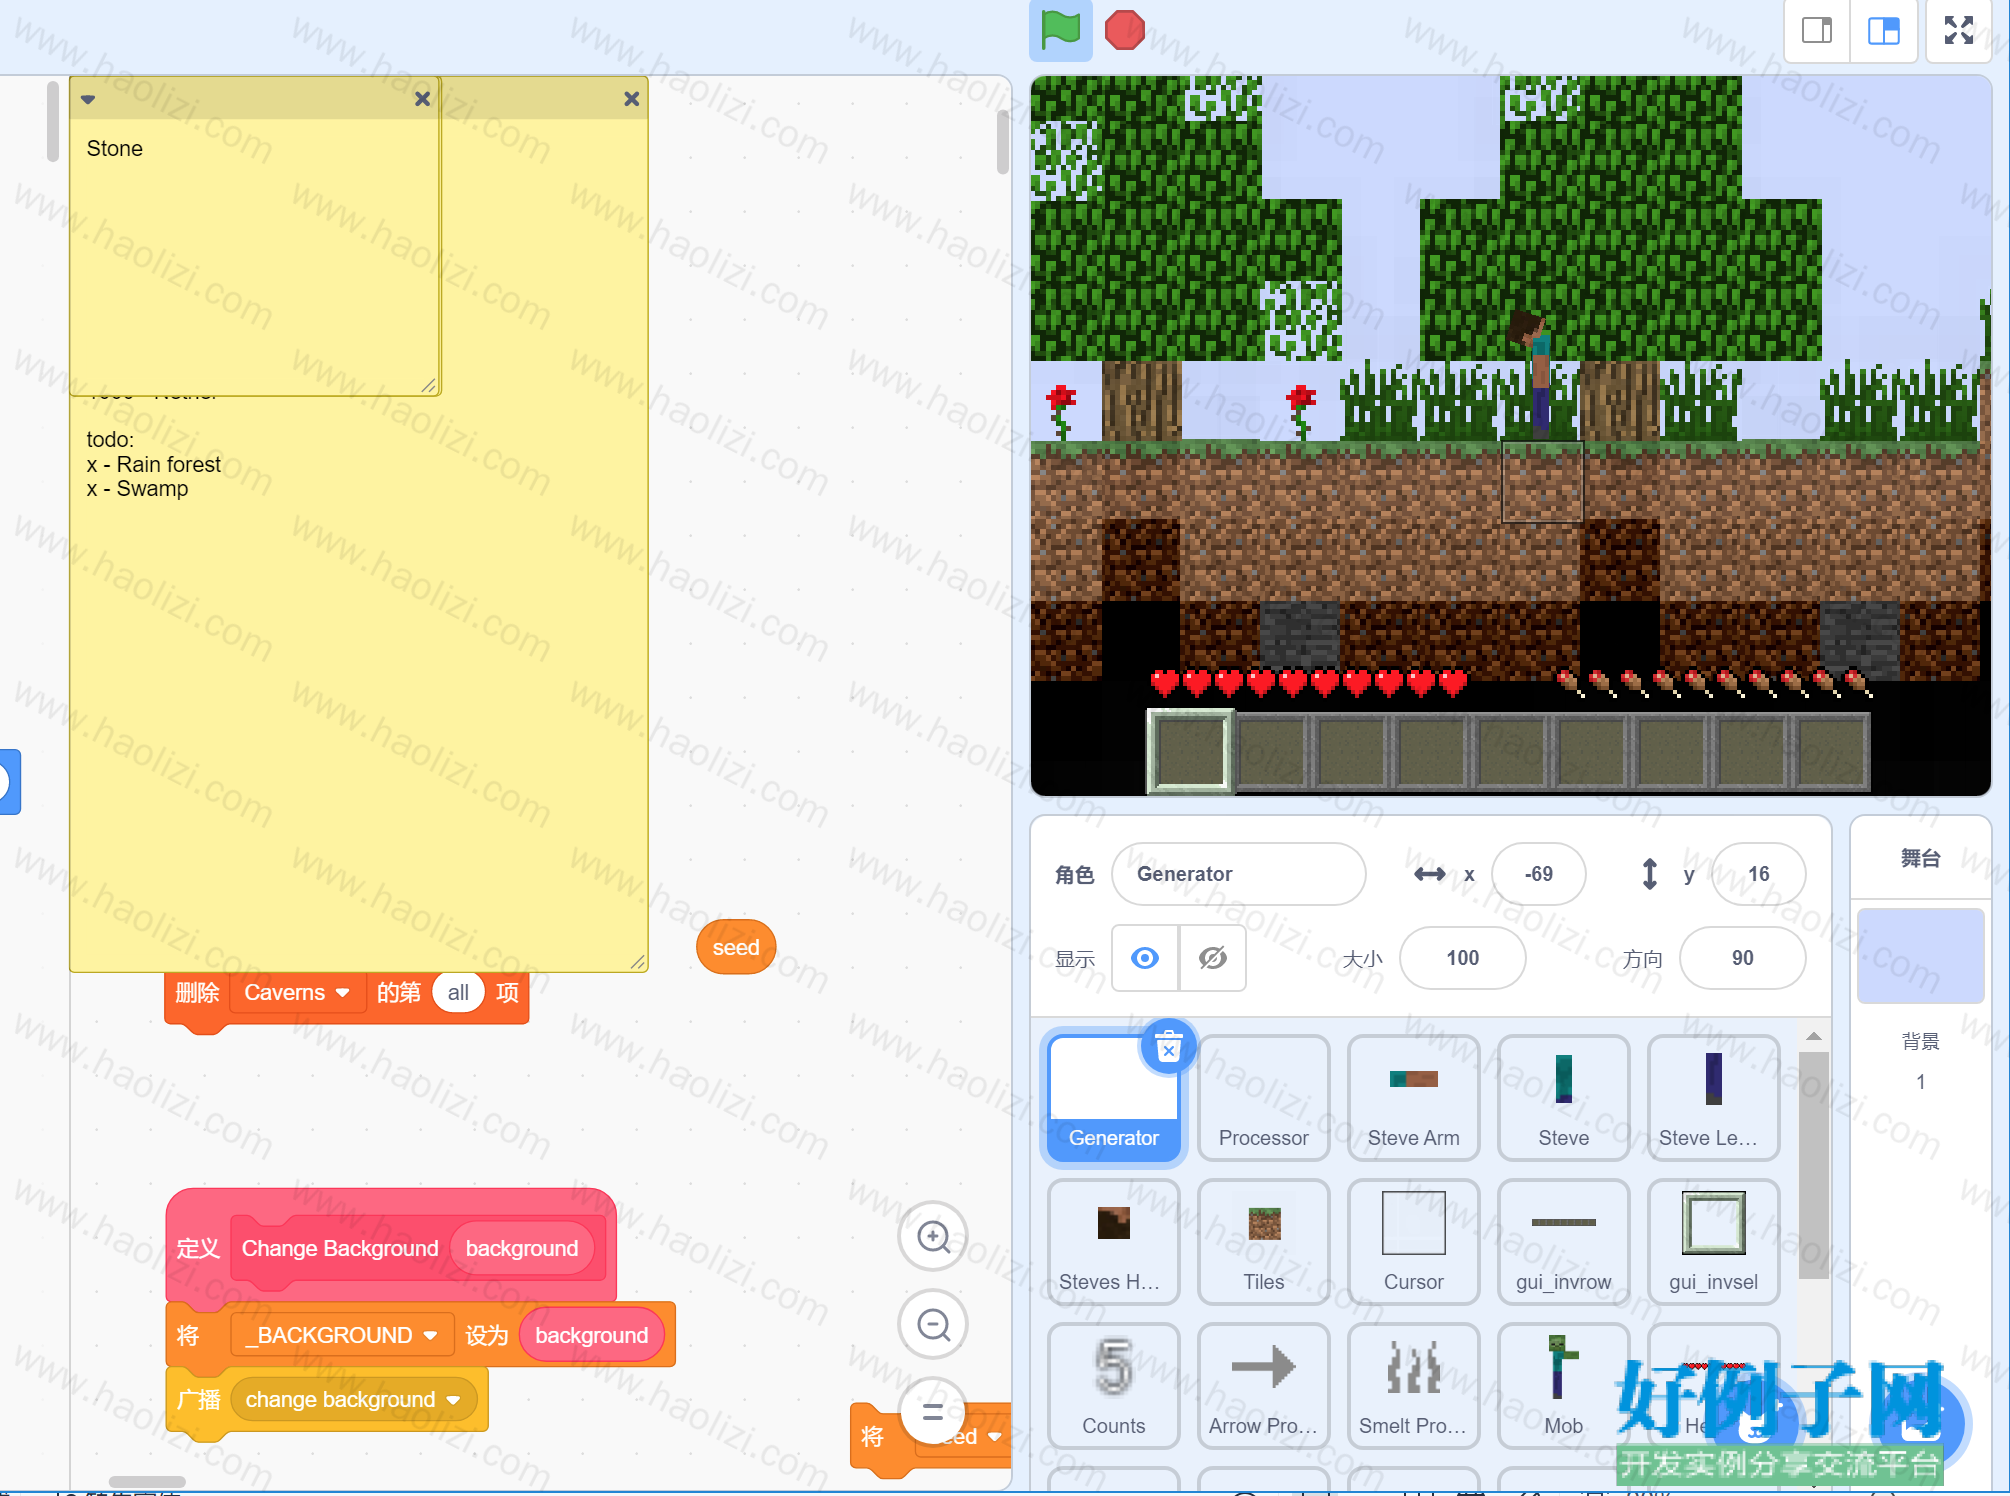Zoom out the code workspace

(933, 1325)
